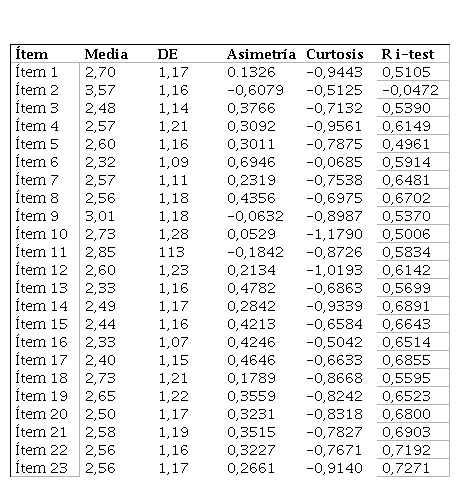460x482 pixels.
Task: Click the Media column header
Action: (106, 54)
